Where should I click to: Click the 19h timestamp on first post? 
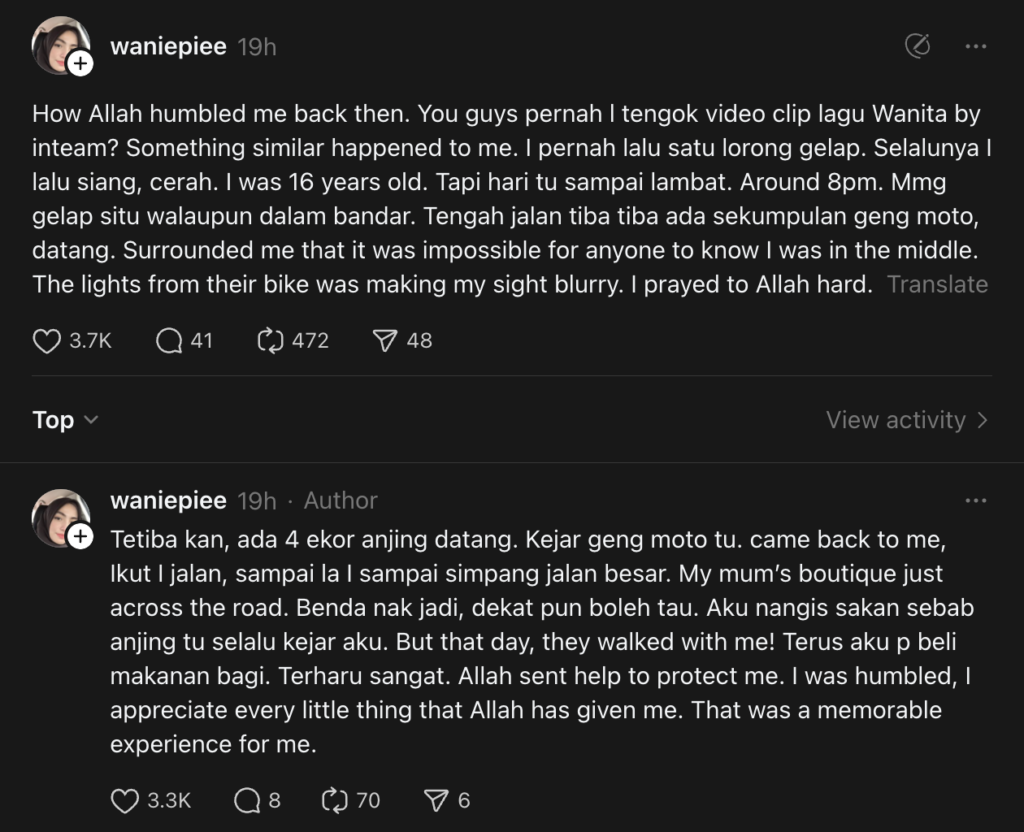tap(257, 47)
